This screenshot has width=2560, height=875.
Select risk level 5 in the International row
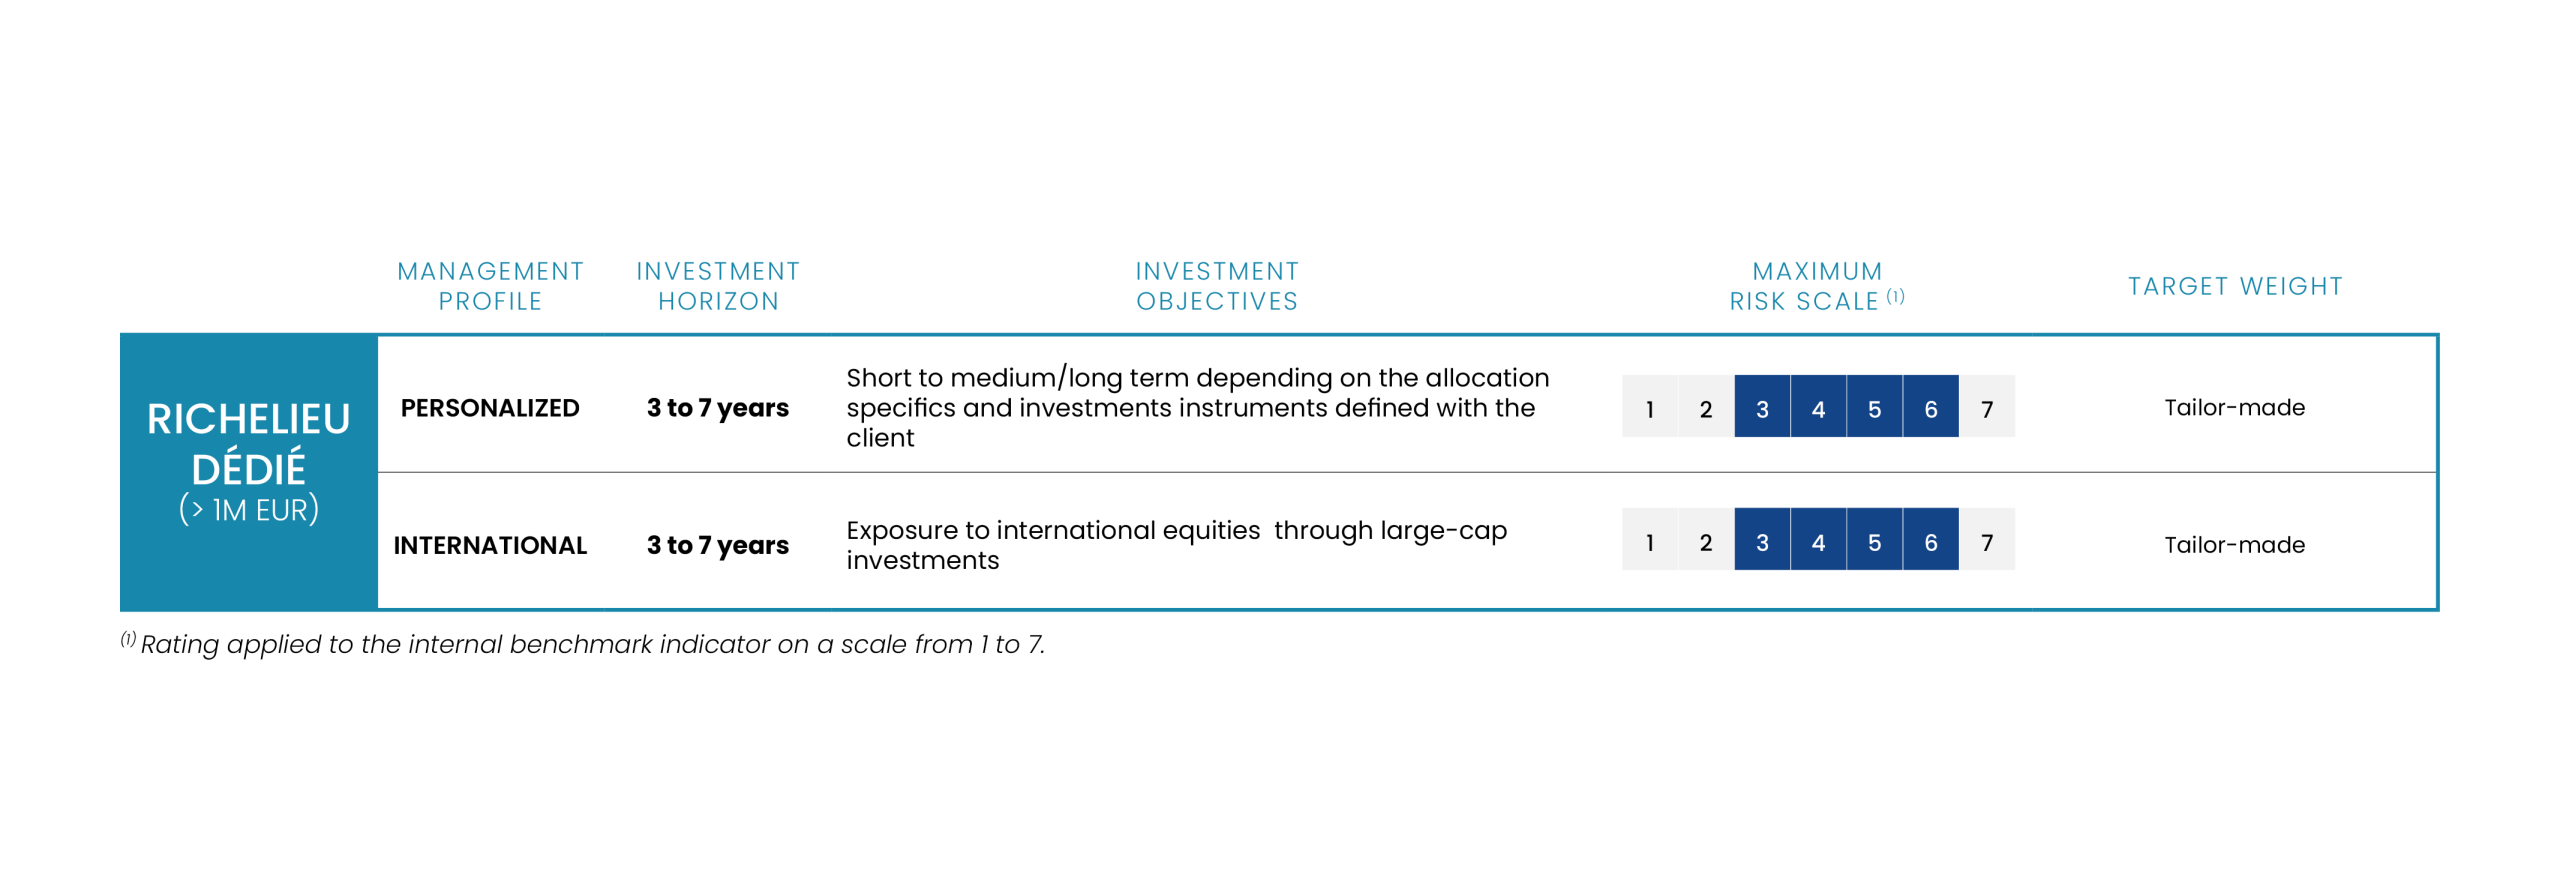pyautogui.click(x=1874, y=541)
